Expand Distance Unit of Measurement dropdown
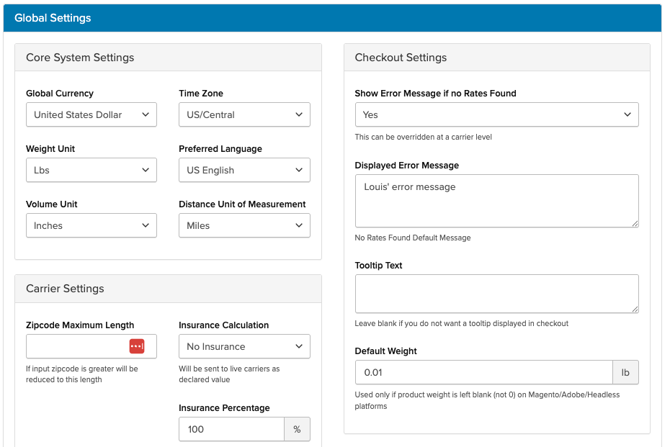The image size is (670, 447). [x=244, y=226]
